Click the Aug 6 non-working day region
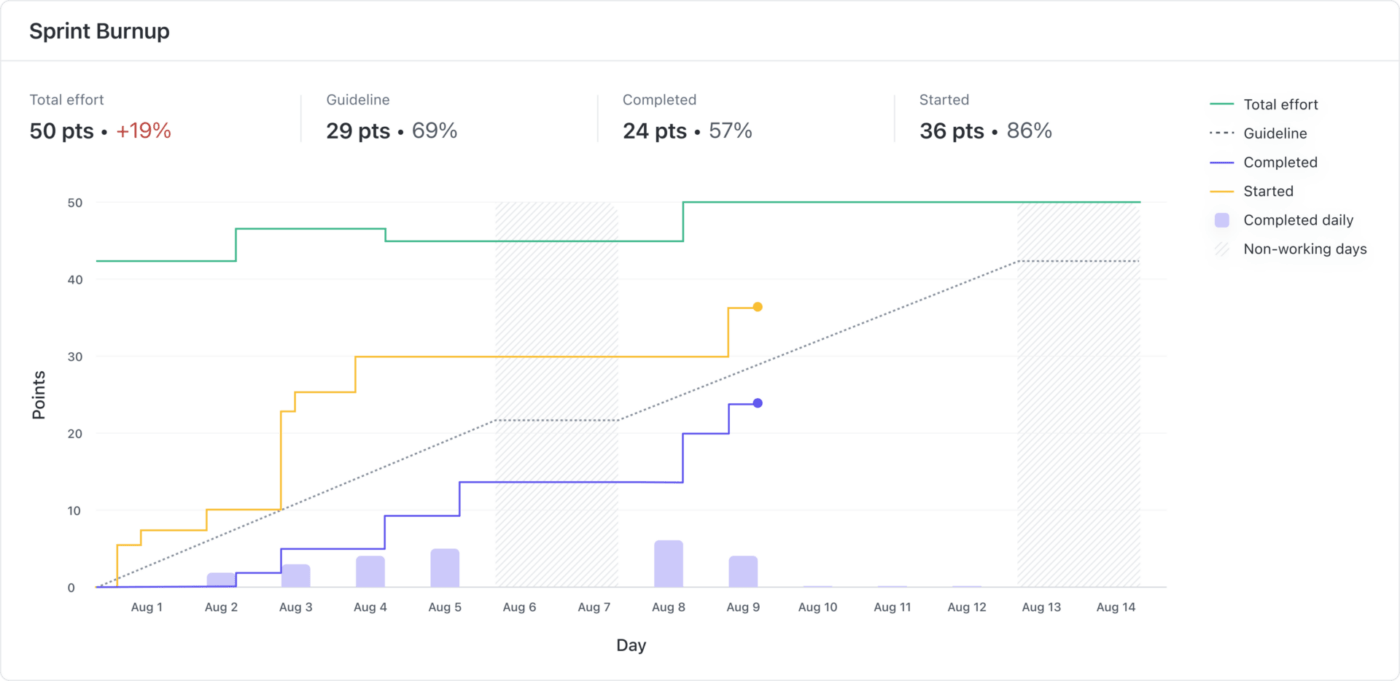 pos(520,400)
